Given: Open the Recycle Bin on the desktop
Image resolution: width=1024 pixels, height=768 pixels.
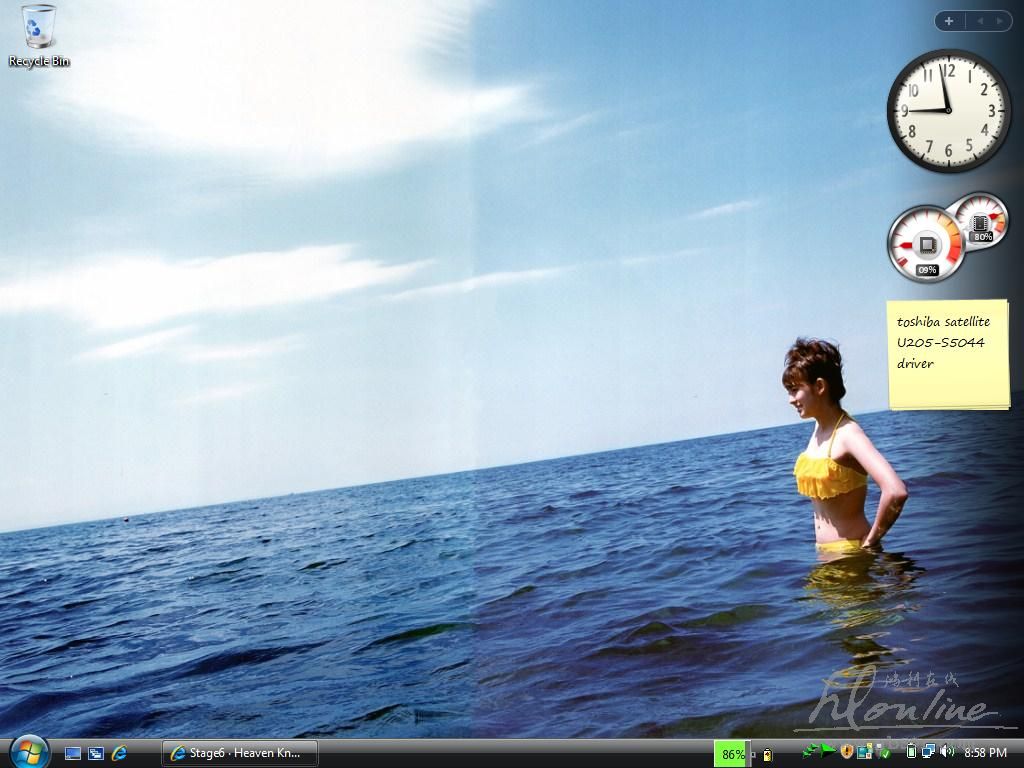Looking at the screenshot, I should [39, 34].
